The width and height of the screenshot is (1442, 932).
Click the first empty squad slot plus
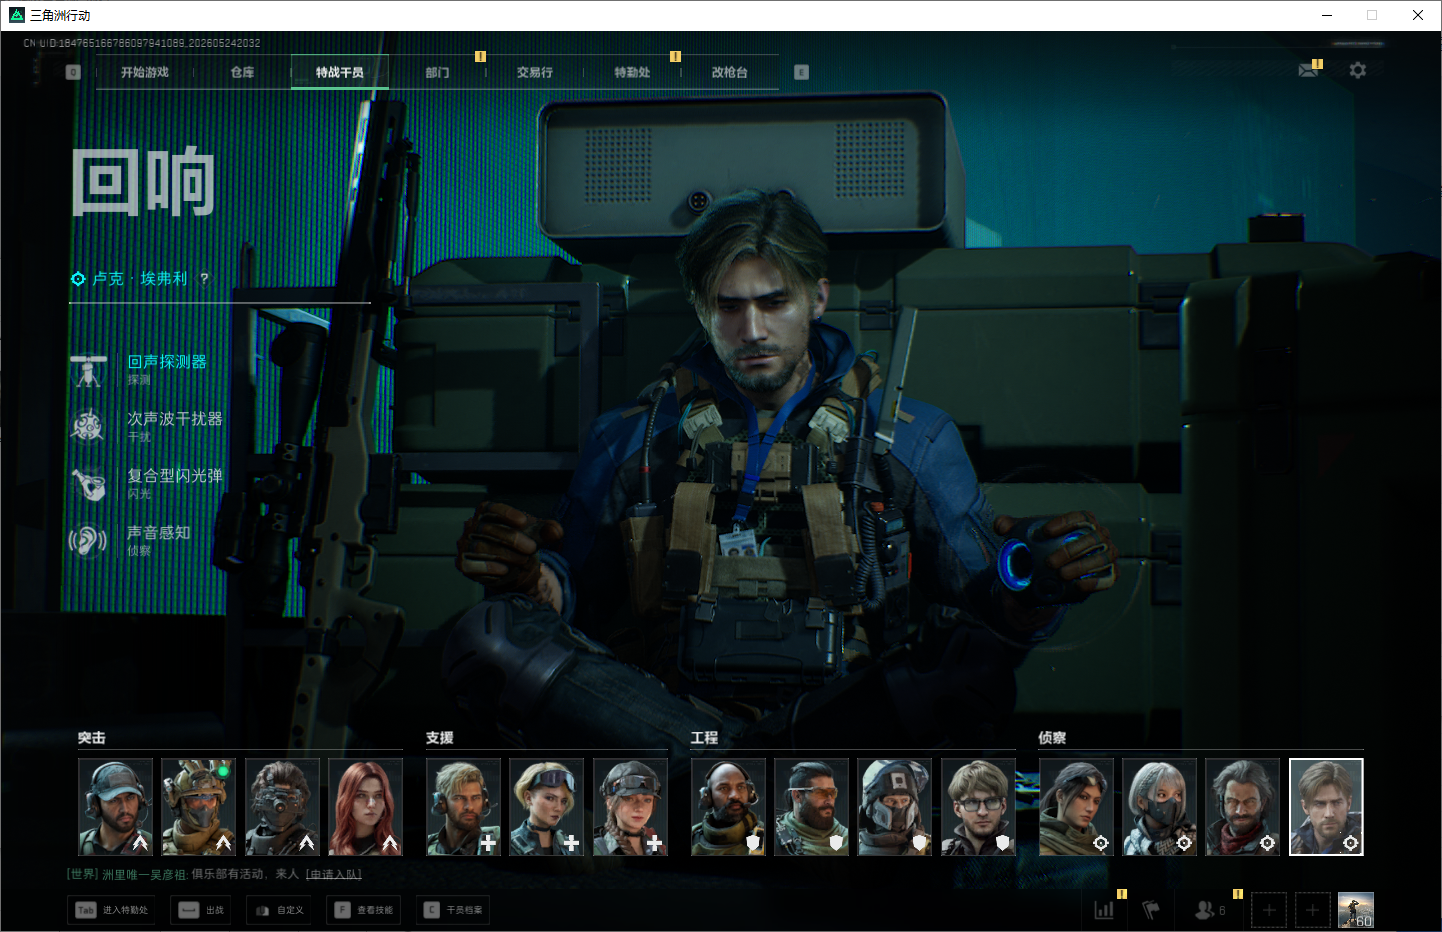coord(1269,910)
